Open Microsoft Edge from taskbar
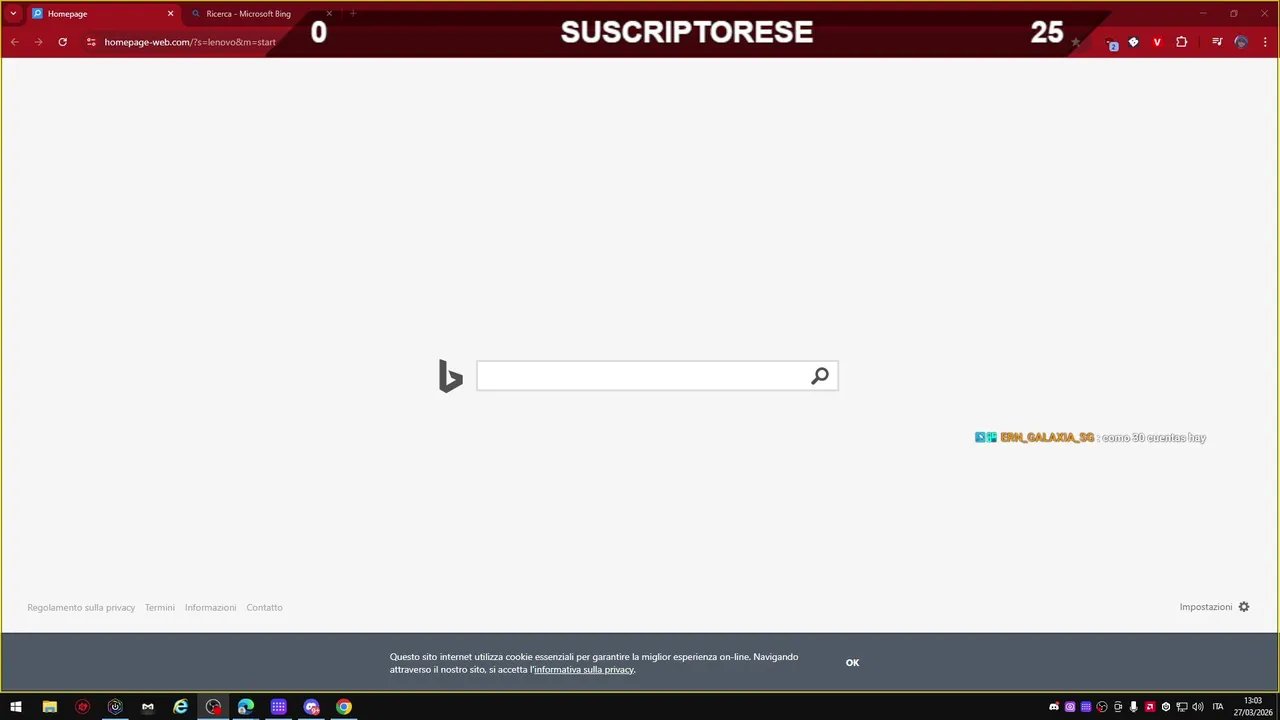 click(x=246, y=707)
